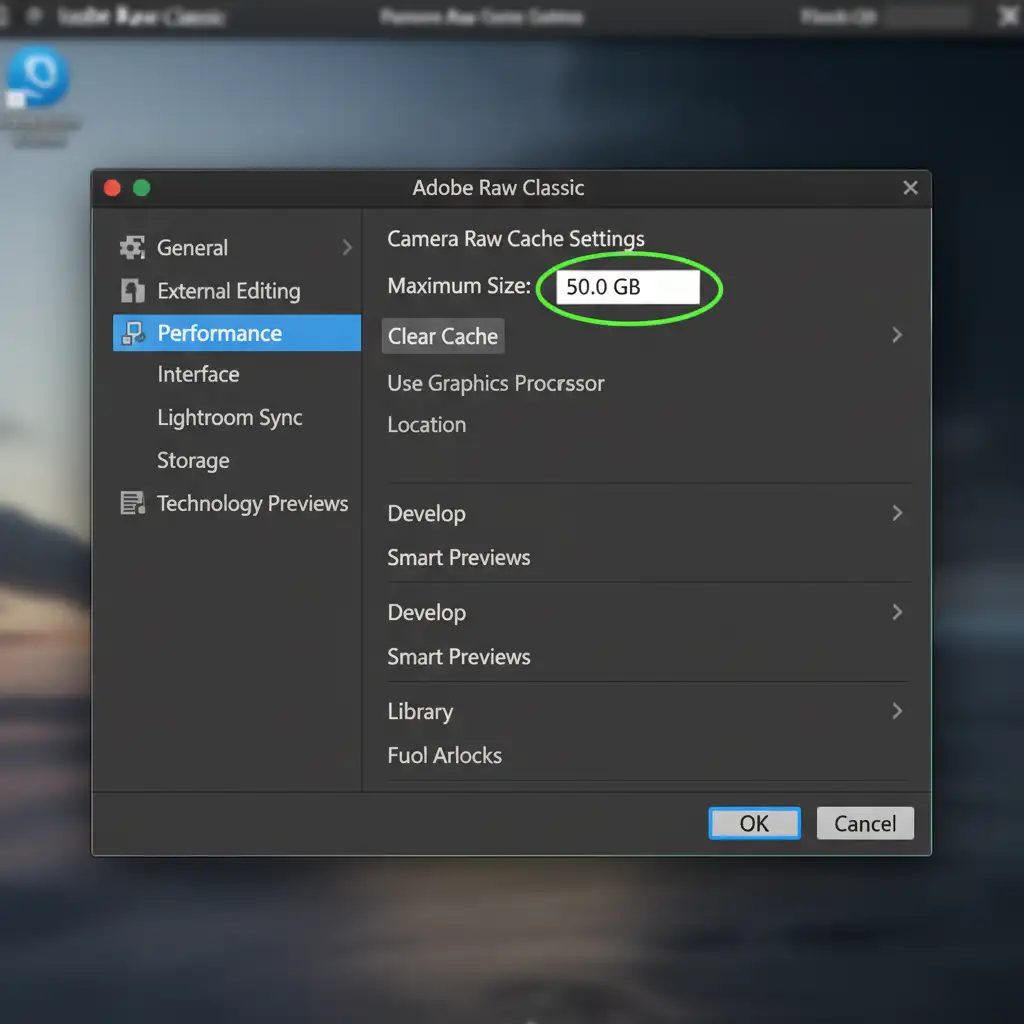This screenshot has height=1024, width=1024.
Task: Click the Technology Previews sidebar icon
Action: click(132, 503)
